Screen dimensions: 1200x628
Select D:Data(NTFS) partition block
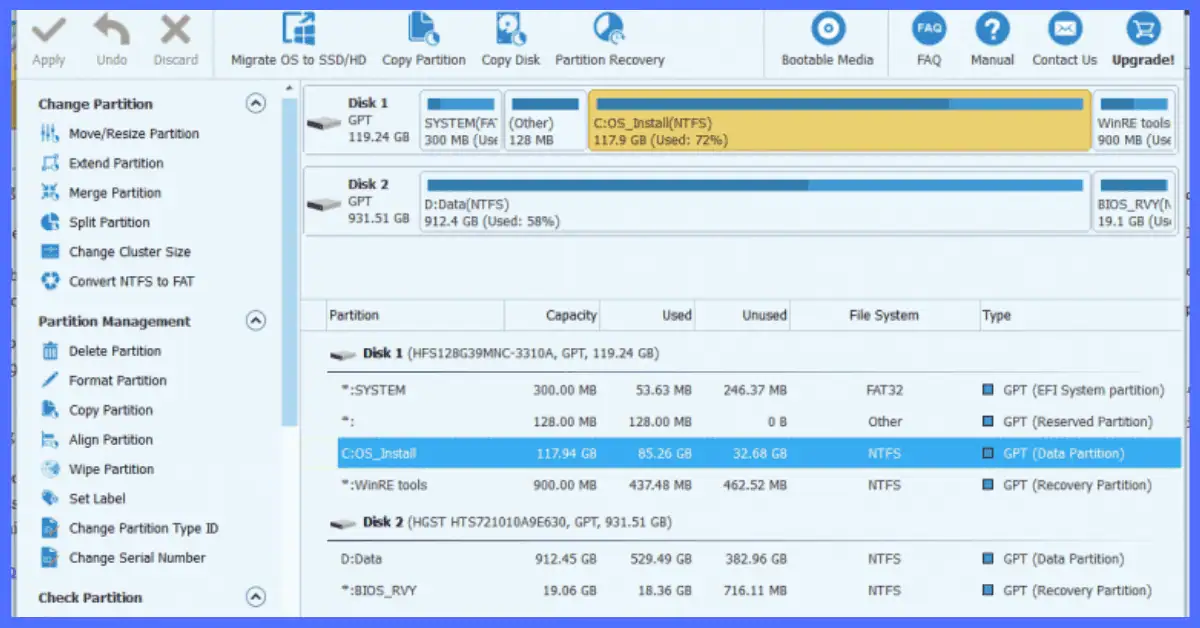pyautogui.click(x=755, y=202)
